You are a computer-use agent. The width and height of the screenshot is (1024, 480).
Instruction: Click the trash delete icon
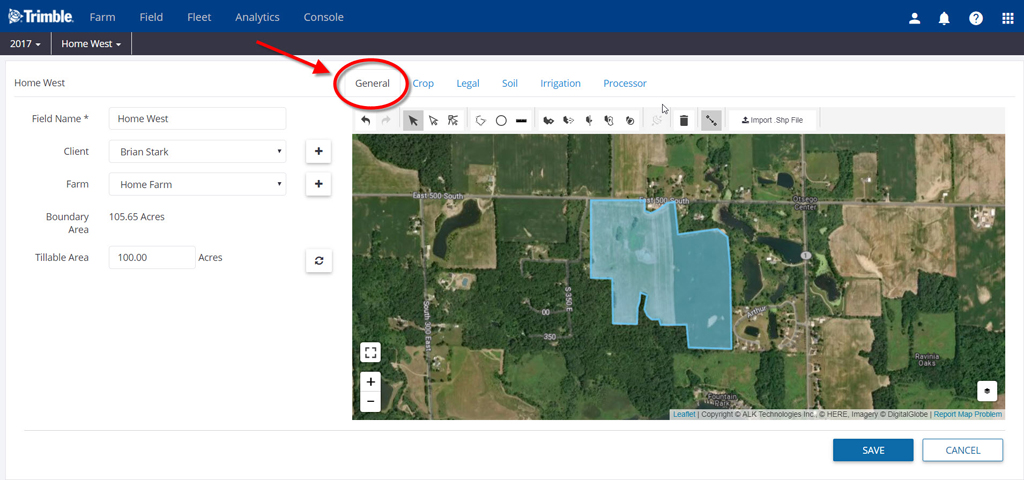(x=684, y=120)
